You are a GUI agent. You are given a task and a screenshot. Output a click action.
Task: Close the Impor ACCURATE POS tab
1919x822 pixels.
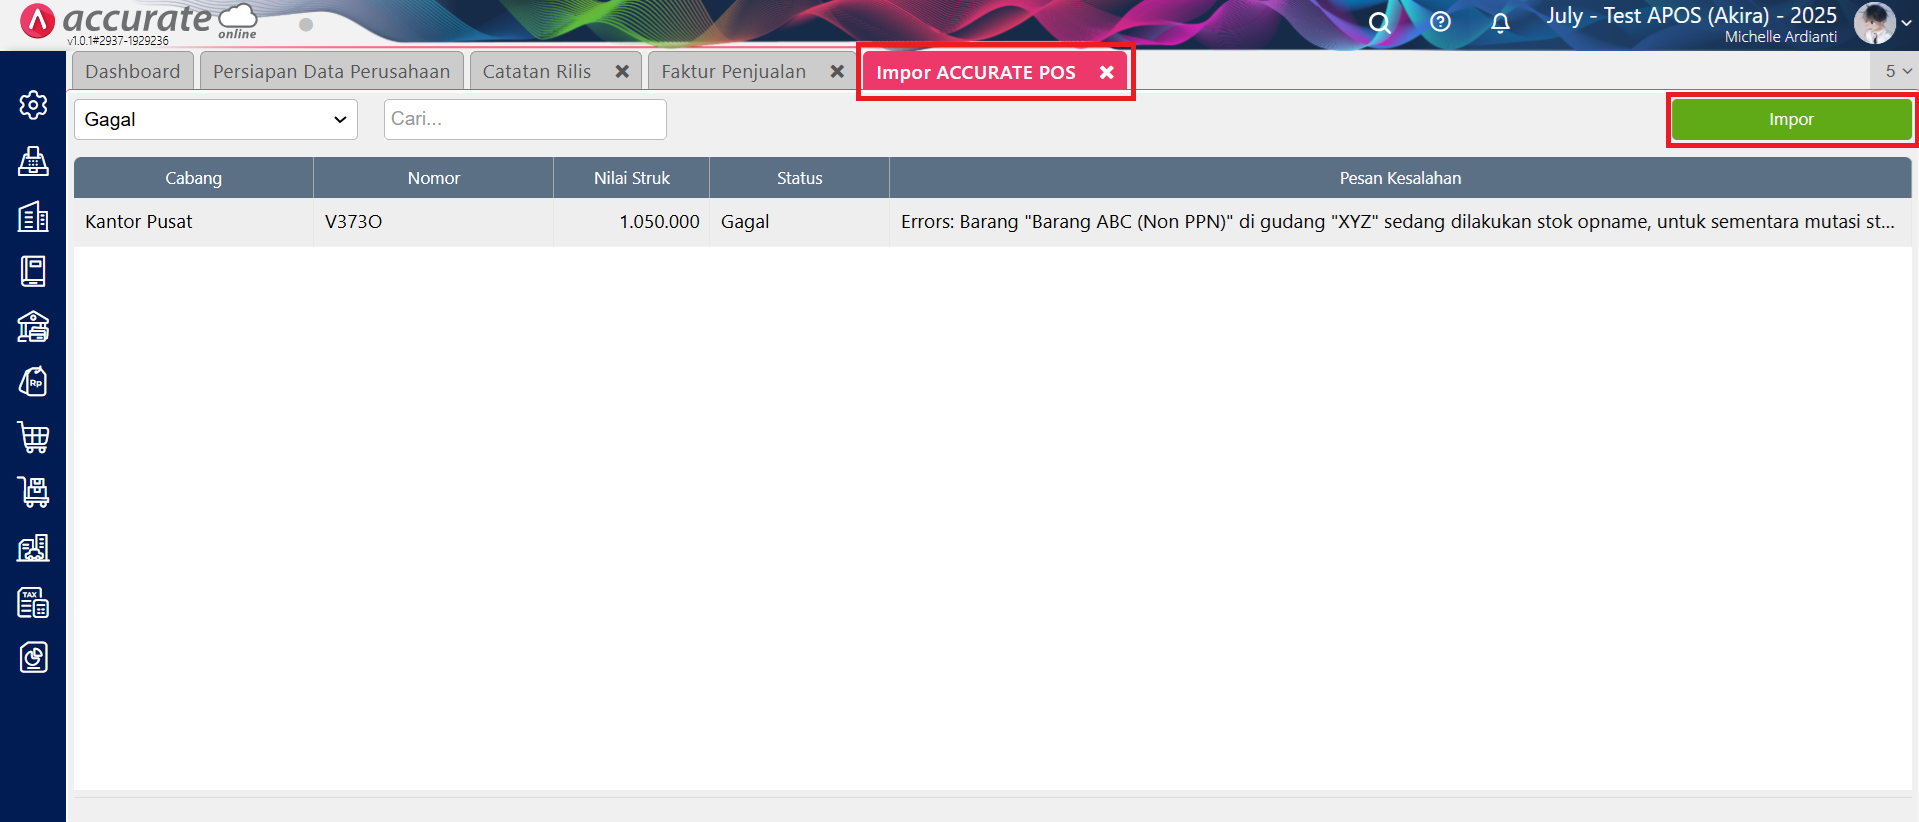(x=1106, y=72)
